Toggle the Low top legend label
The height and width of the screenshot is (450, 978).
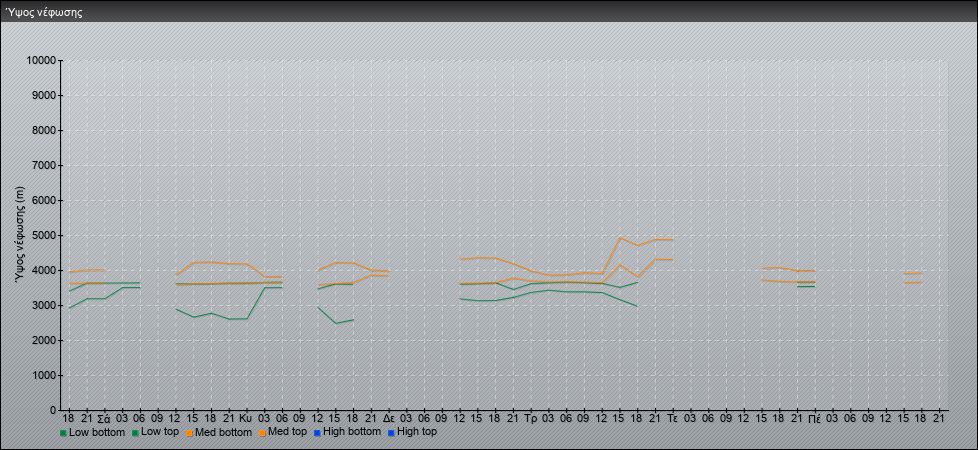pyautogui.click(x=160, y=431)
